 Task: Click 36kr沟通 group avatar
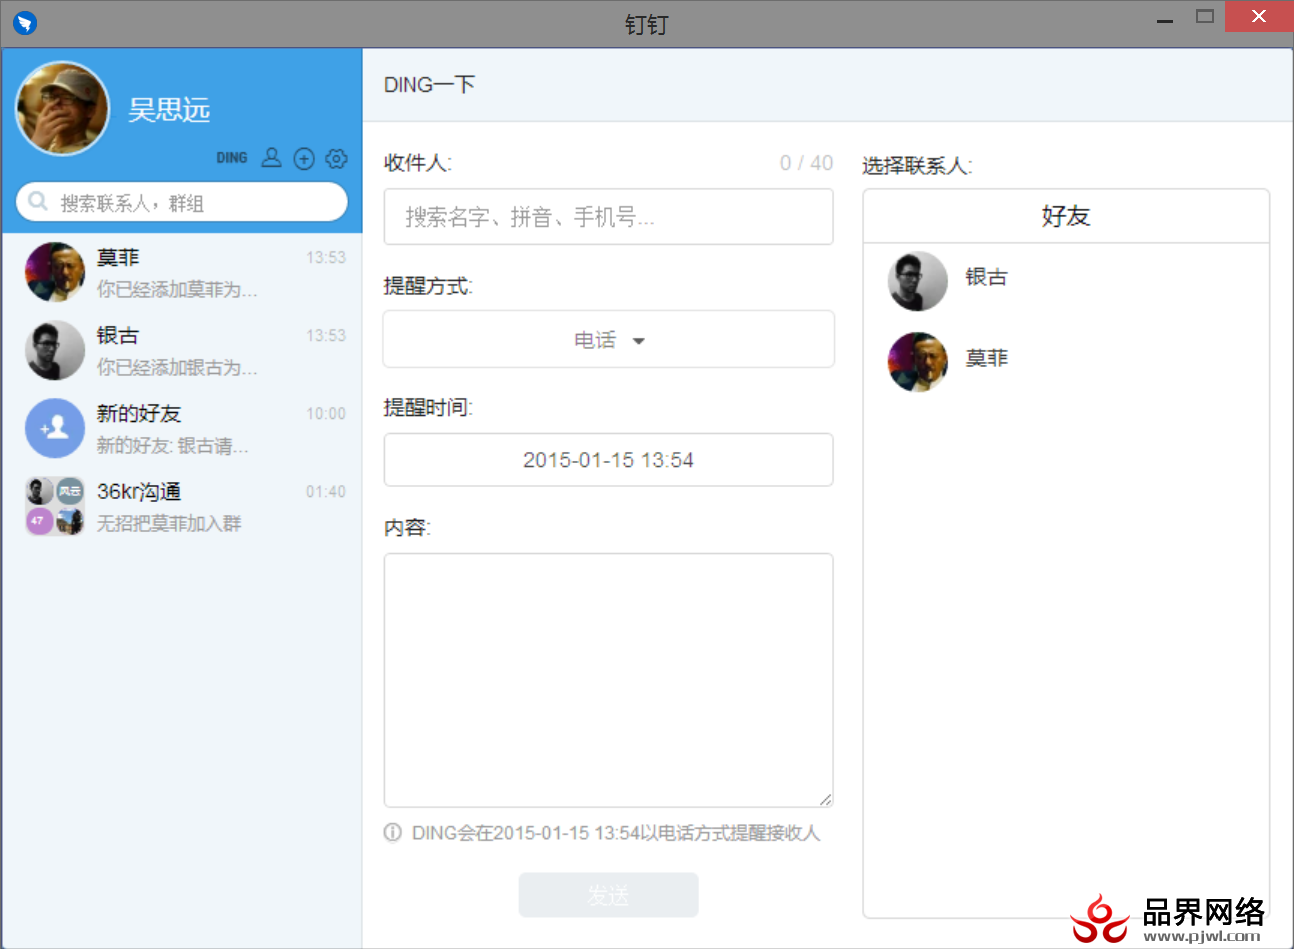pyautogui.click(x=54, y=506)
